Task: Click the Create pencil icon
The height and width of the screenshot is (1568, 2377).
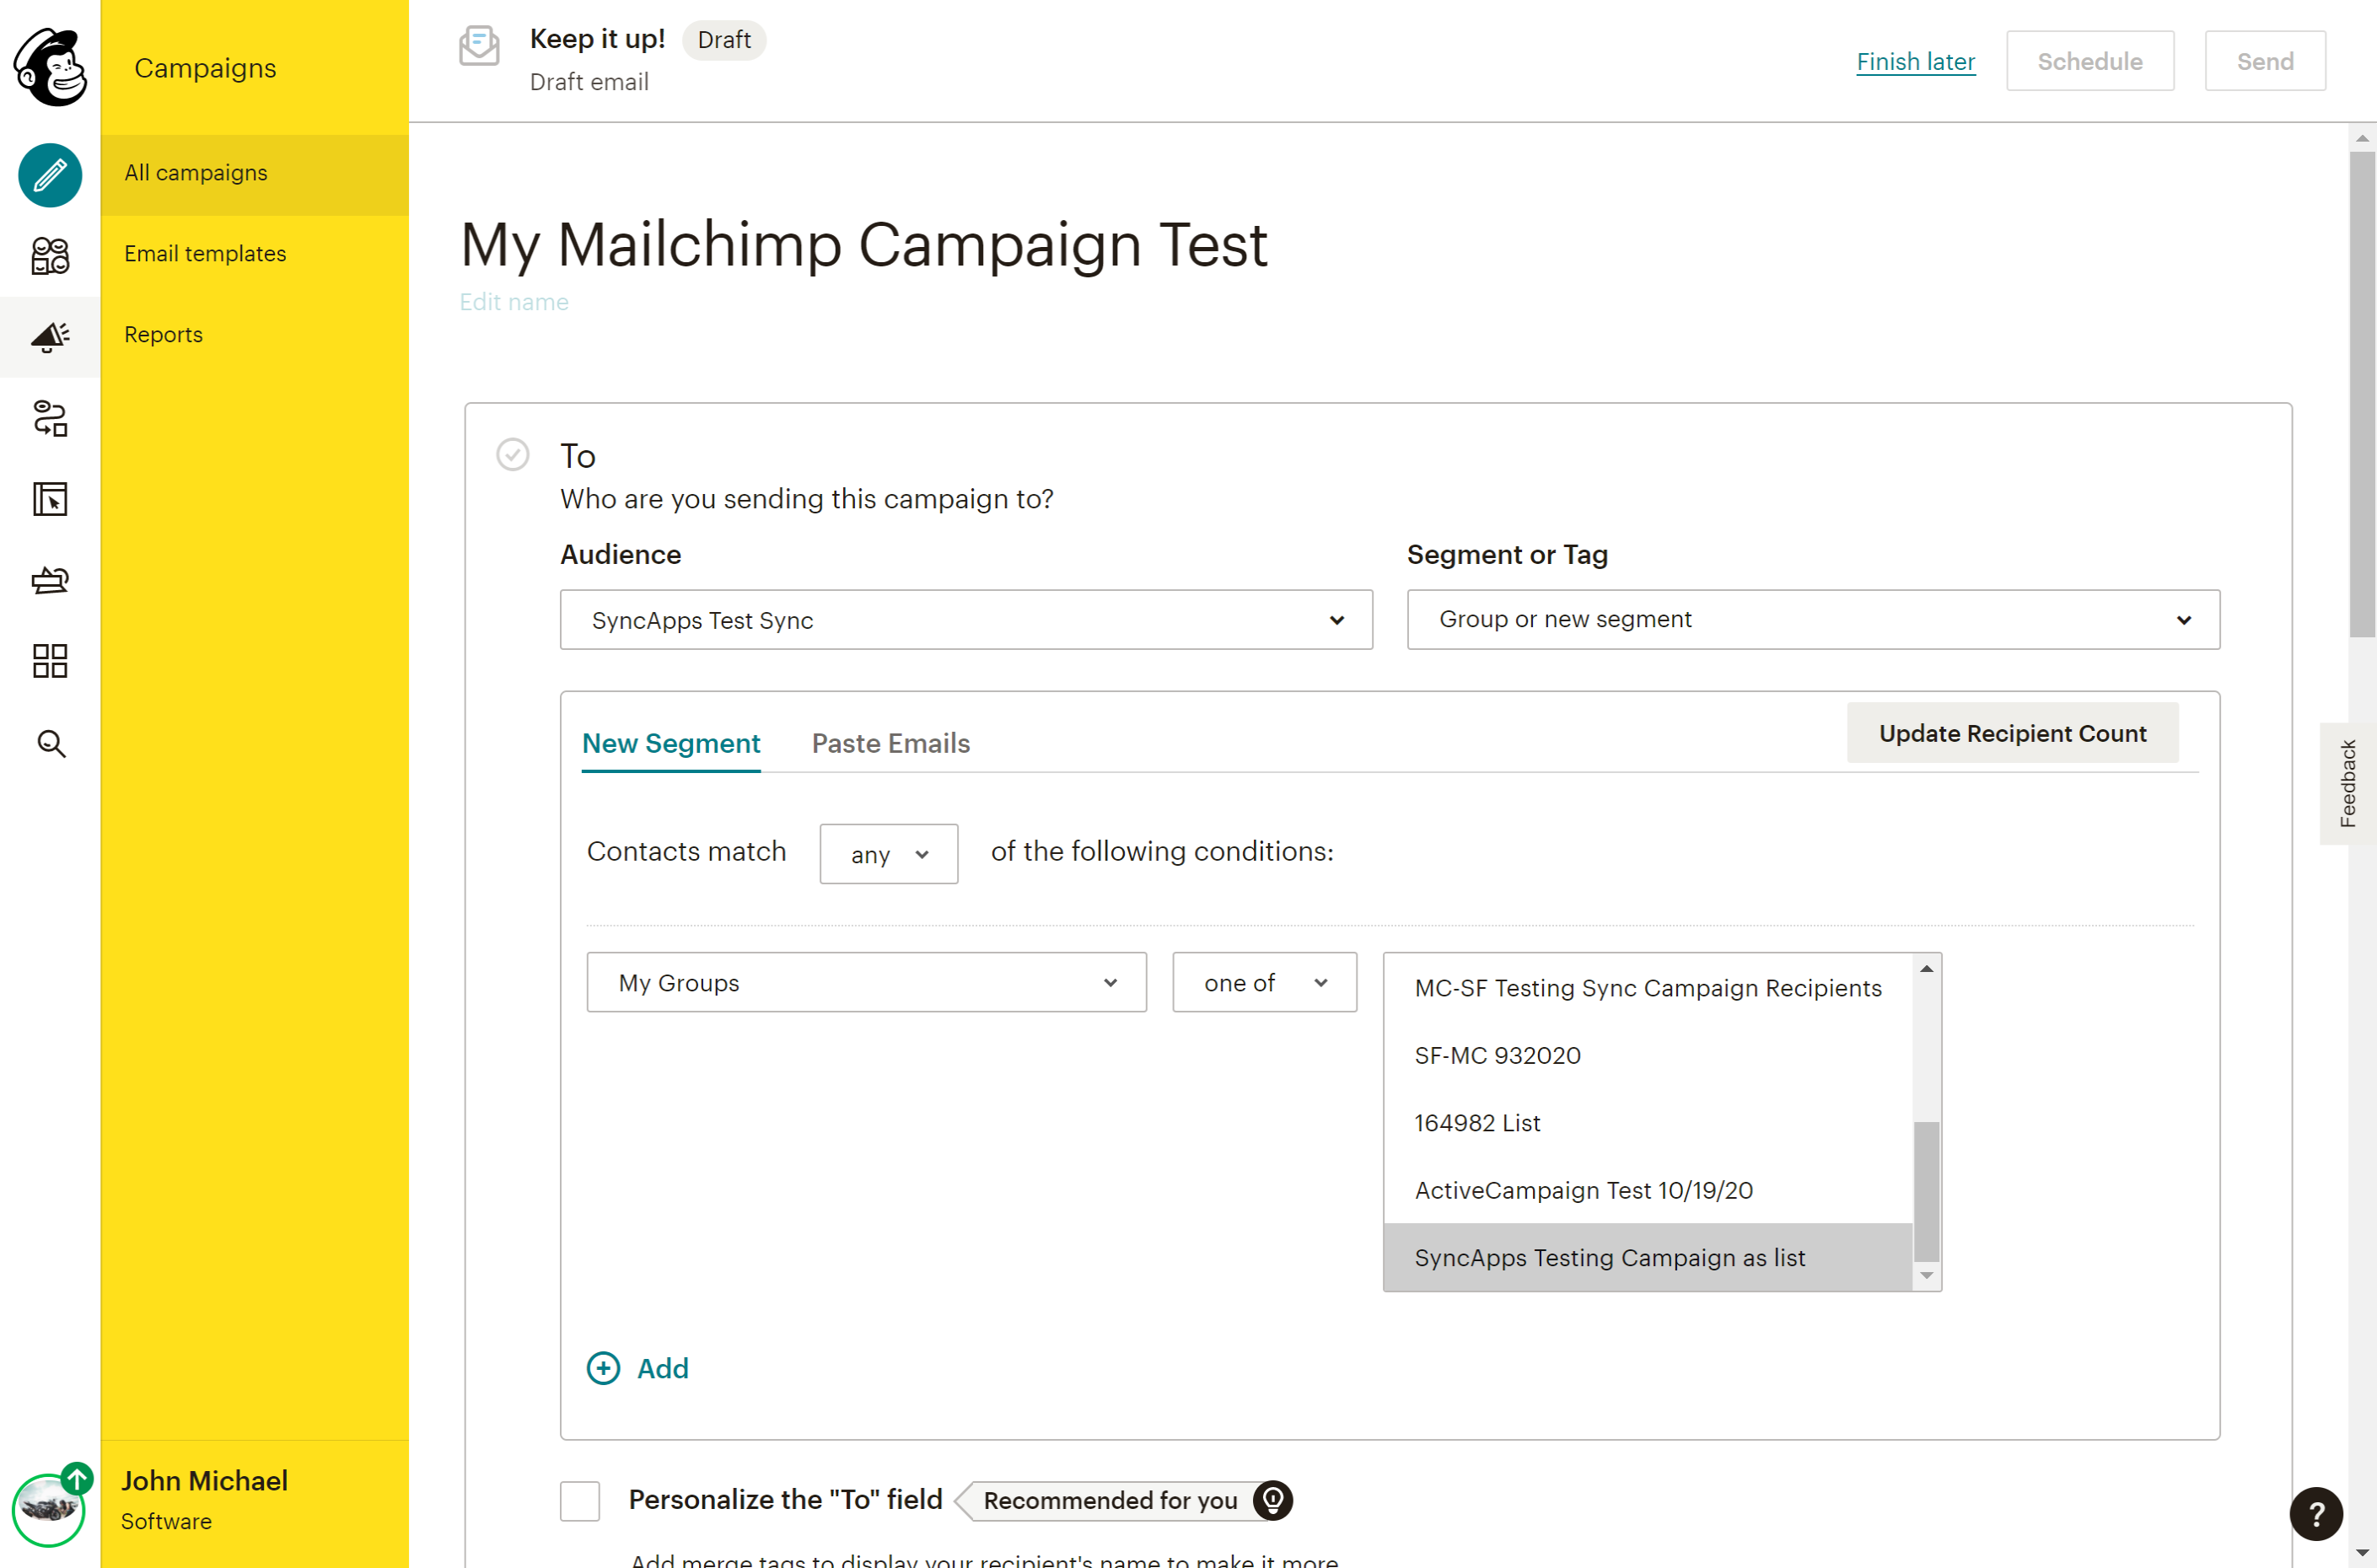Action: coord(50,175)
